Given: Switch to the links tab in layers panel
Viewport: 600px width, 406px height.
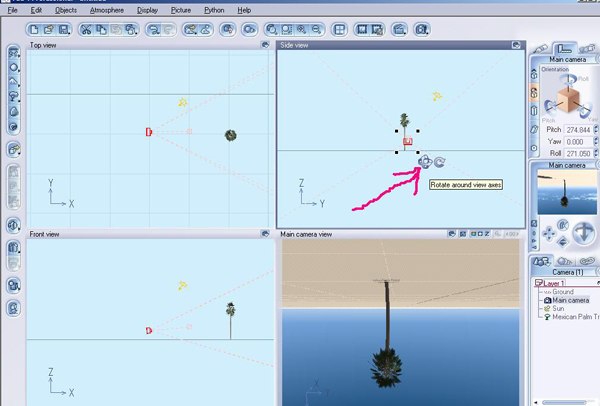Looking at the screenshot, I should 587,261.
